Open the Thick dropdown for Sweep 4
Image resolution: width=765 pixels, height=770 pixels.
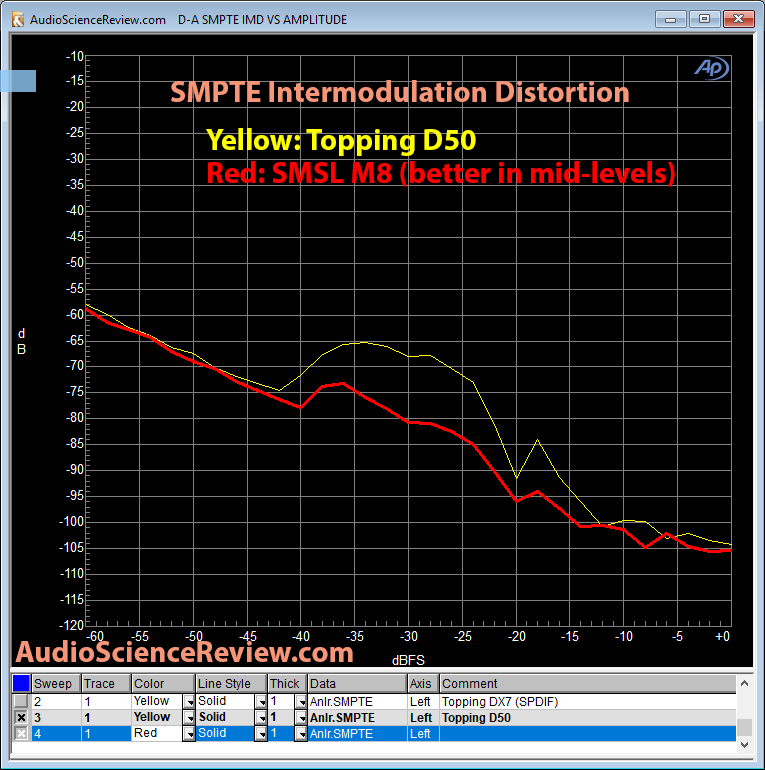(301, 734)
